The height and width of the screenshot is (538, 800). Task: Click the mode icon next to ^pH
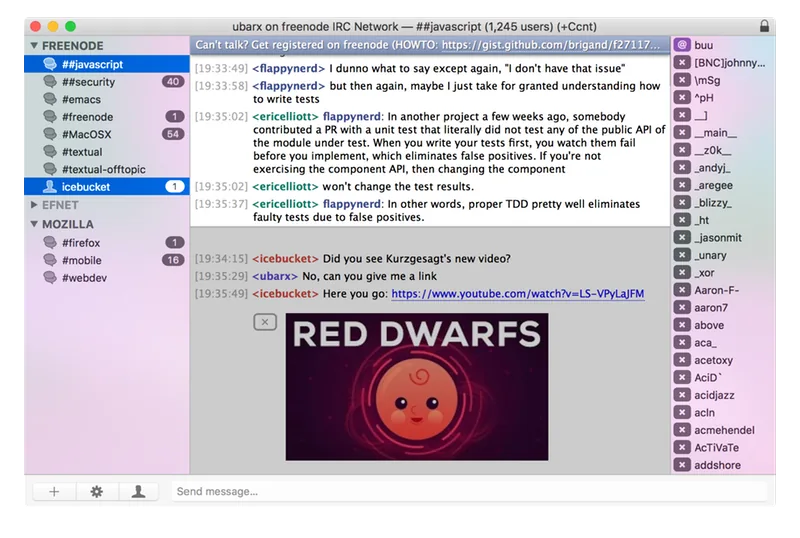[x=682, y=97]
